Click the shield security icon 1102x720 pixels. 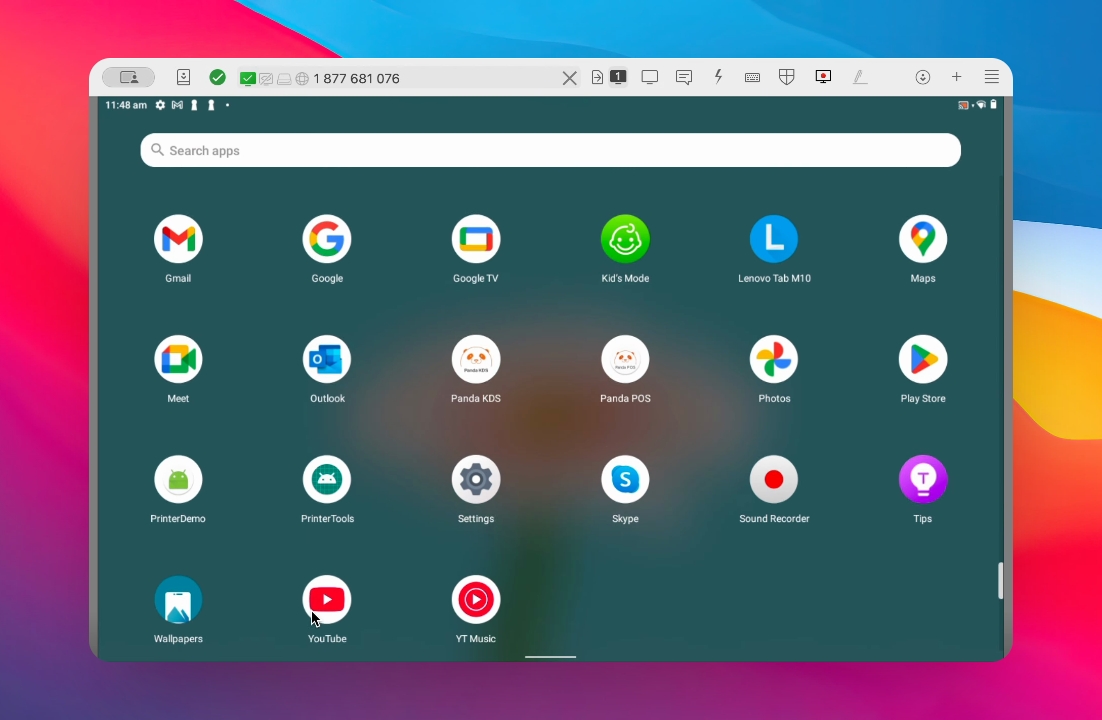[x=786, y=77]
